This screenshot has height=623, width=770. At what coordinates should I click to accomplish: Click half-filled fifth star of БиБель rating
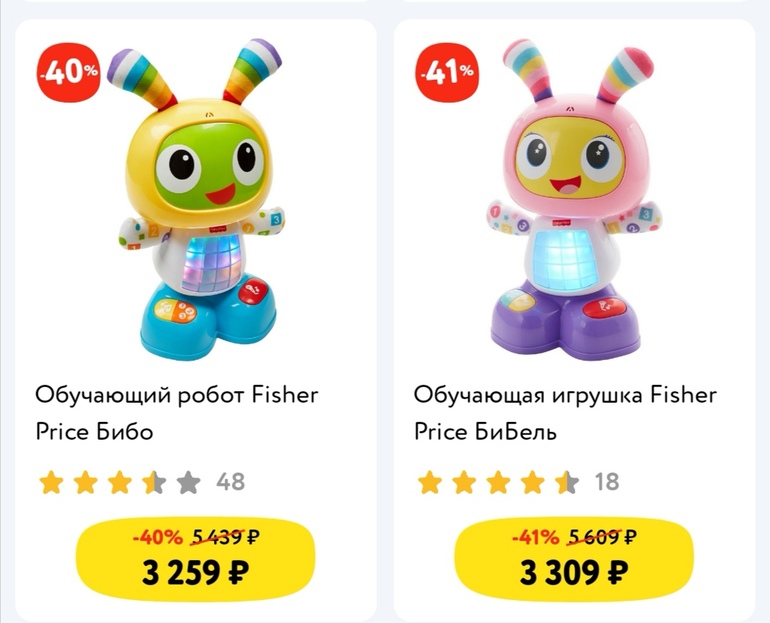pyautogui.click(x=567, y=482)
